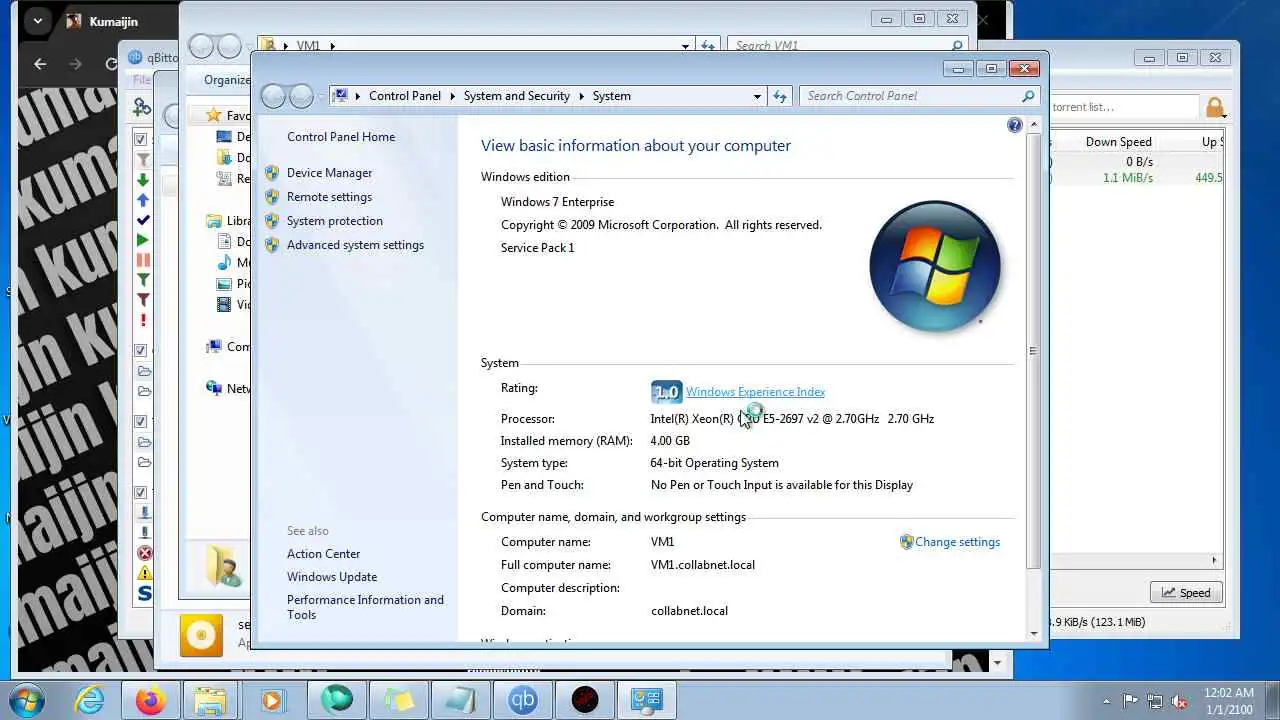Open Windows Explorer taskbar button
The width and height of the screenshot is (1280, 720).
point(213,700)
